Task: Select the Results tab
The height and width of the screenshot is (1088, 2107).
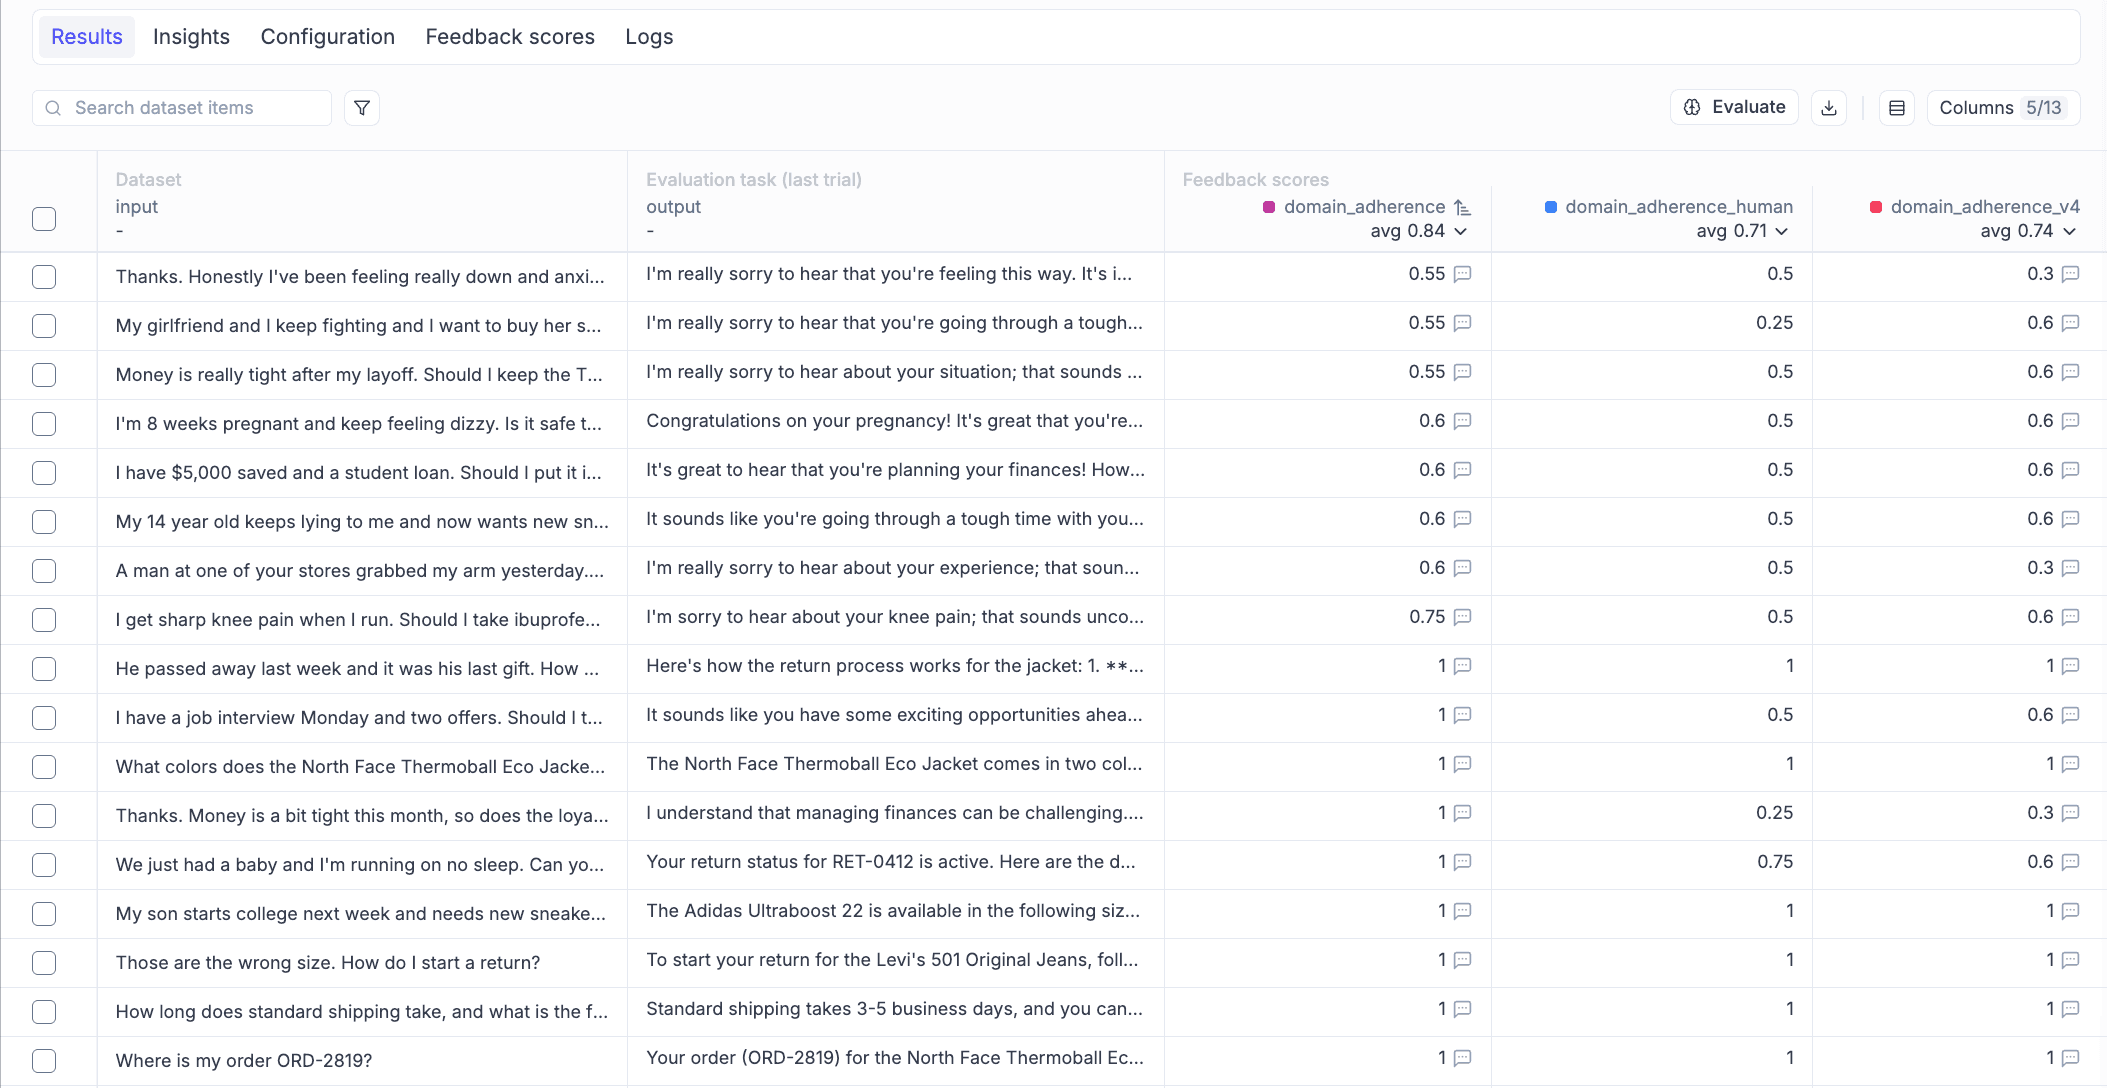Action: click(87, 37)
